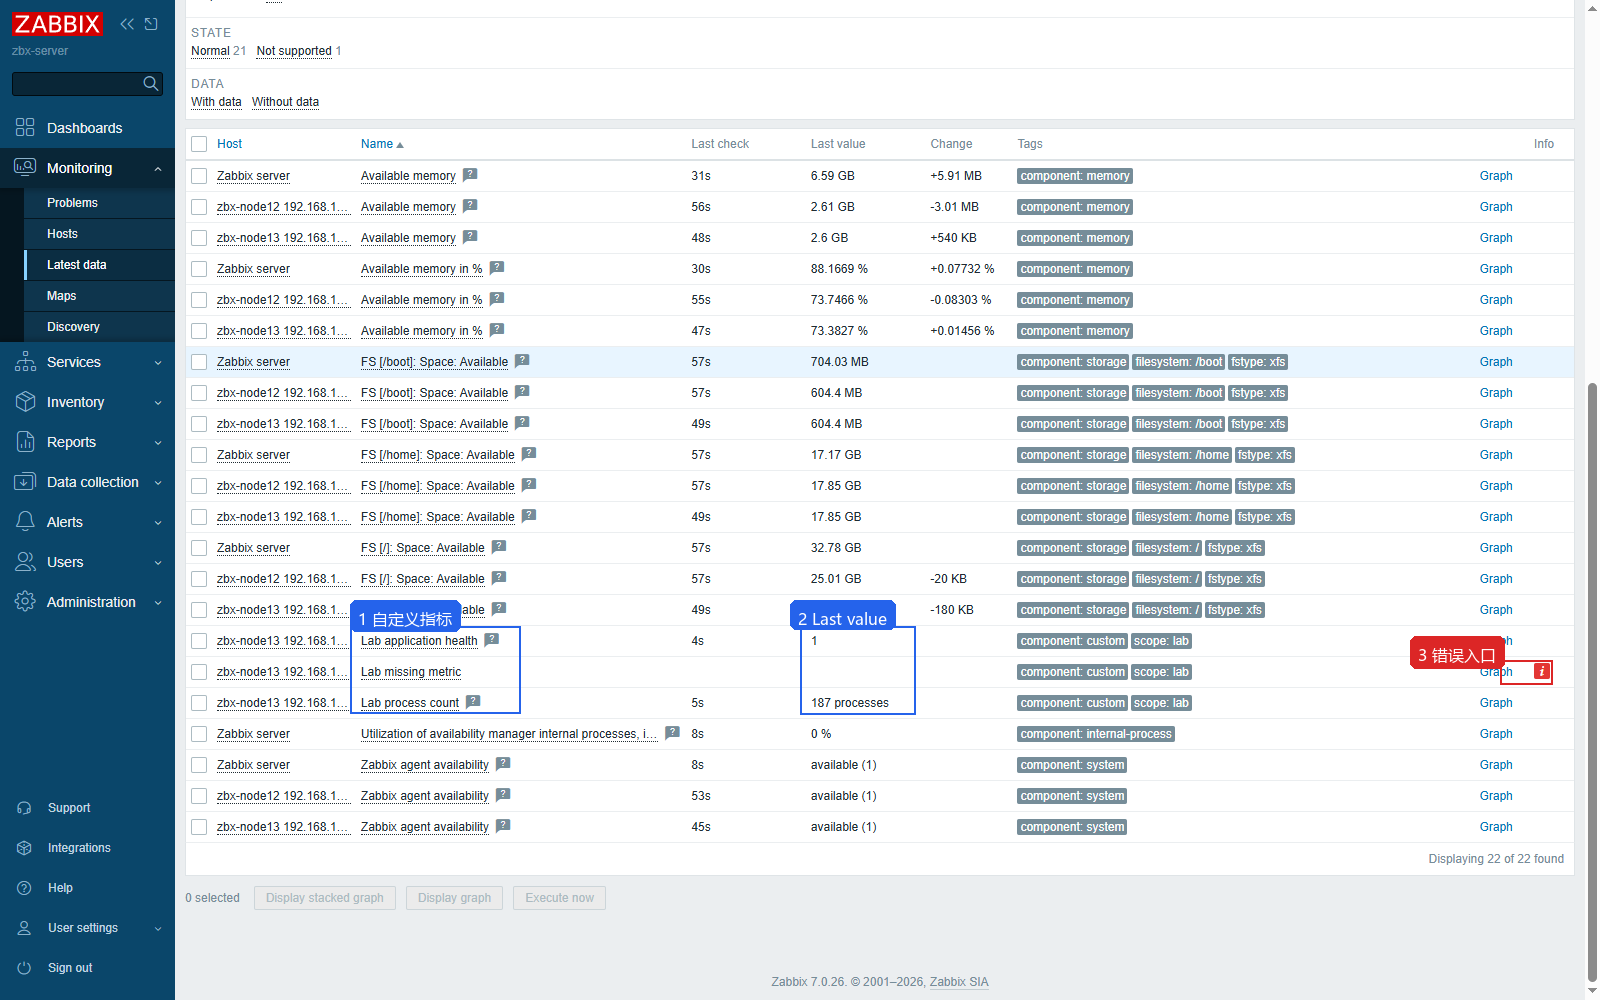
Task: Click the Services section icon
Action: pyautogui.click(x=25, y=362)
